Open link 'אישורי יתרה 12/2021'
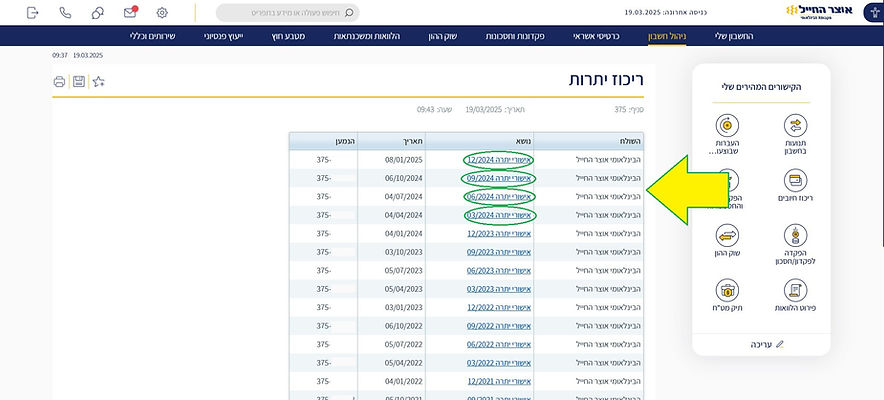884x400 pixels. pyautogui.click(x=499, y=381)
